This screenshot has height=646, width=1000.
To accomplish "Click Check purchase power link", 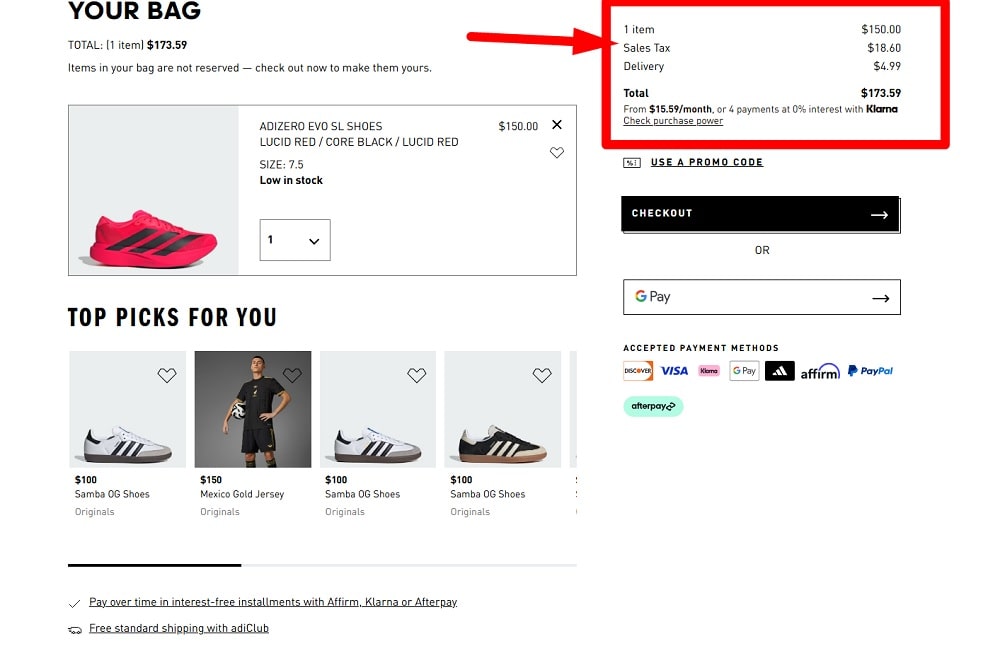I will (672, 121).
